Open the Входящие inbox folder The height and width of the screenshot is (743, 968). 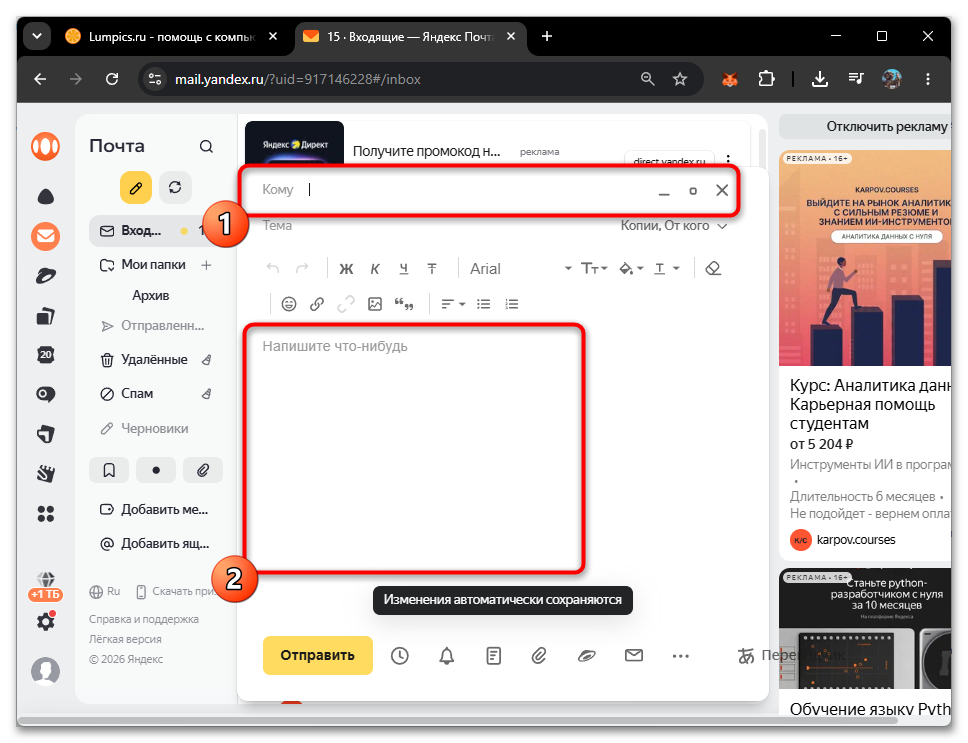click(146, 231)
